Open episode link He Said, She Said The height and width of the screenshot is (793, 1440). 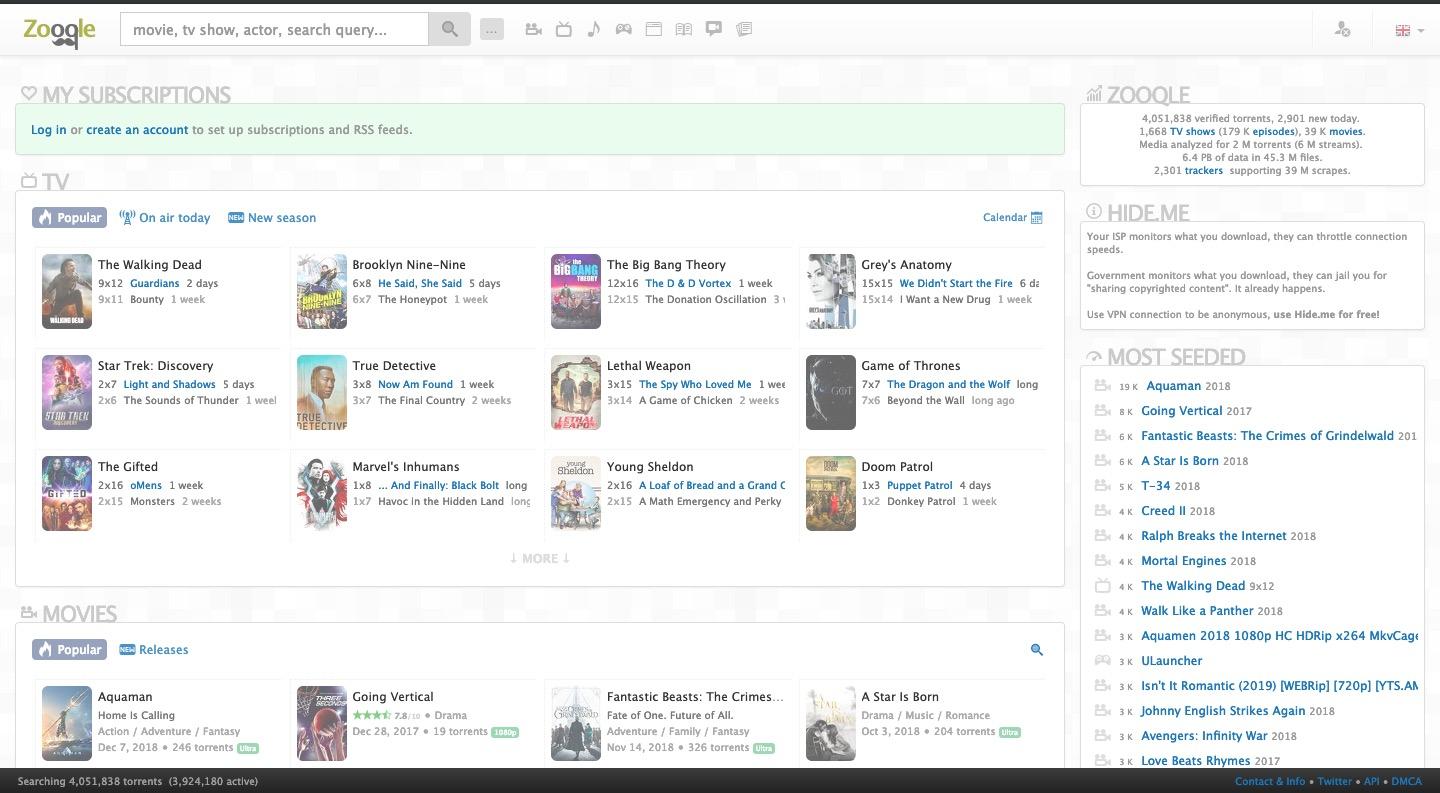click(420, 284)
